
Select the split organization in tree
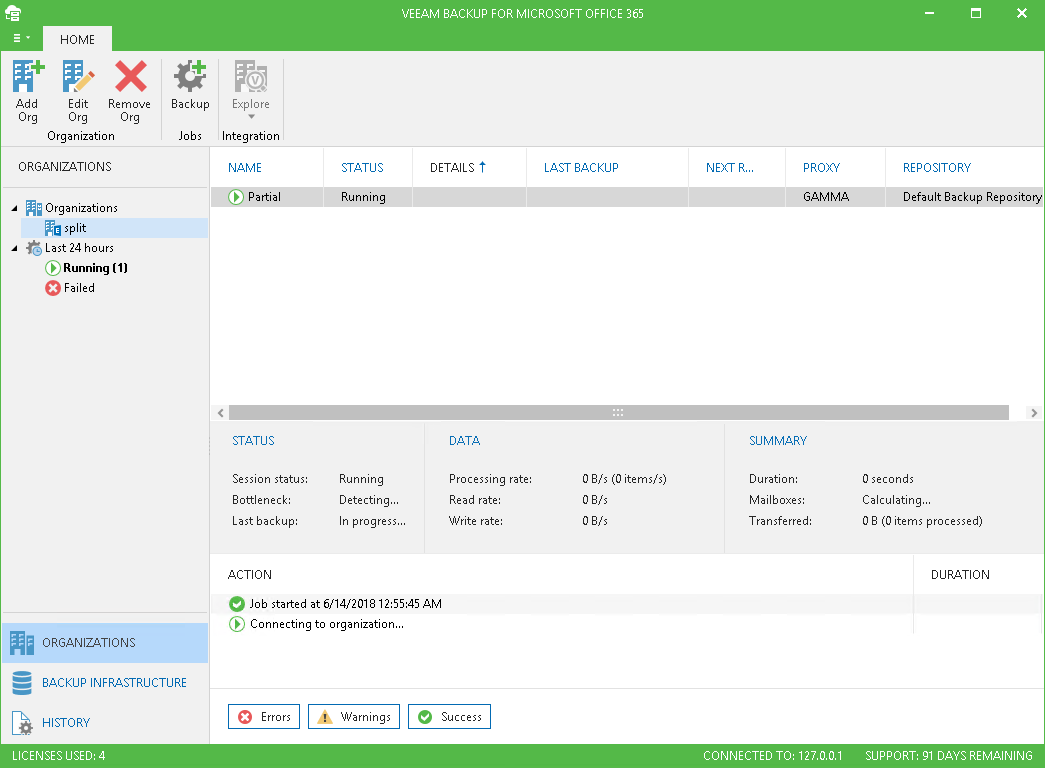pyautogui.click(x=75, y=228)
